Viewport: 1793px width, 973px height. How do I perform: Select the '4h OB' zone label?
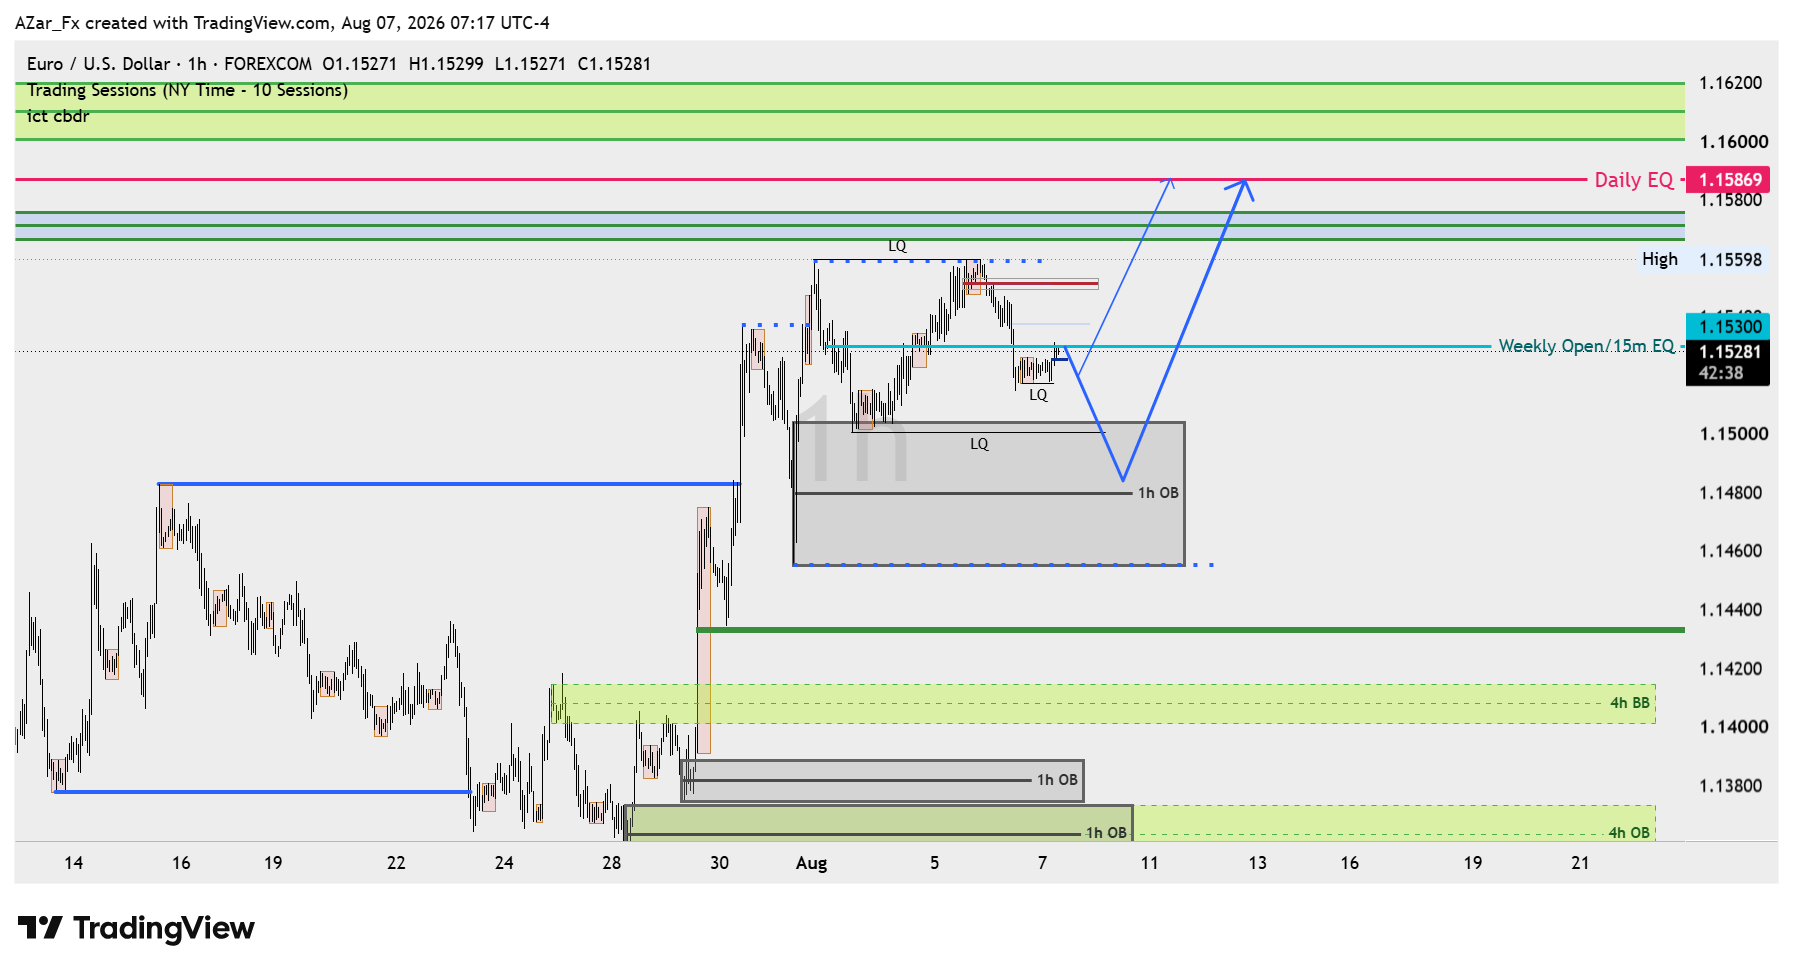pyautogui.click(x=1630, y=833)
